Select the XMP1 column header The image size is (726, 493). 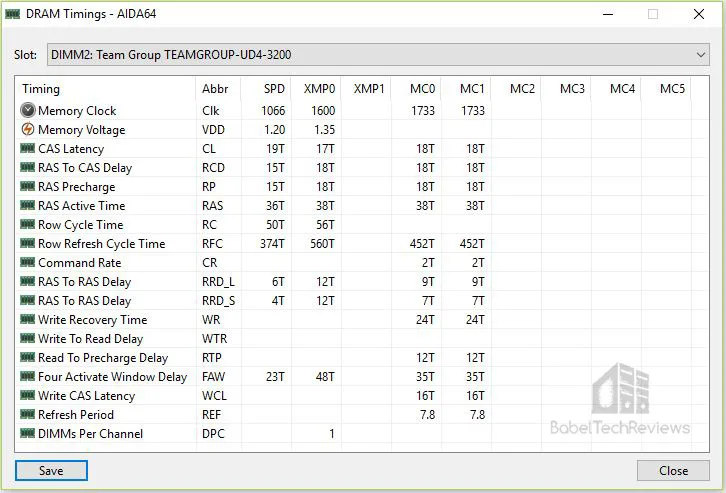tap(366, 88)
